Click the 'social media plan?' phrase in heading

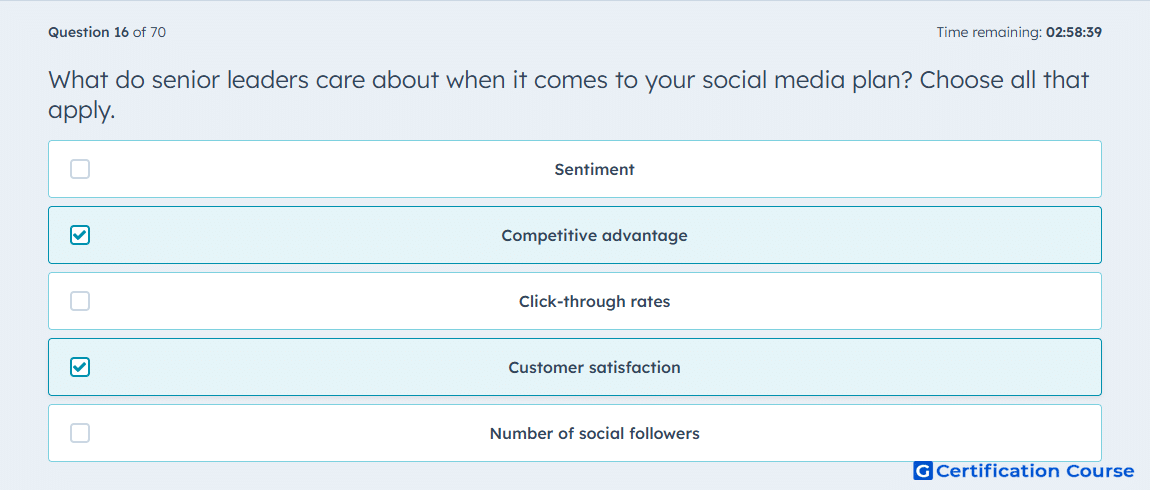pyautogui.click(x=807, y=81)
